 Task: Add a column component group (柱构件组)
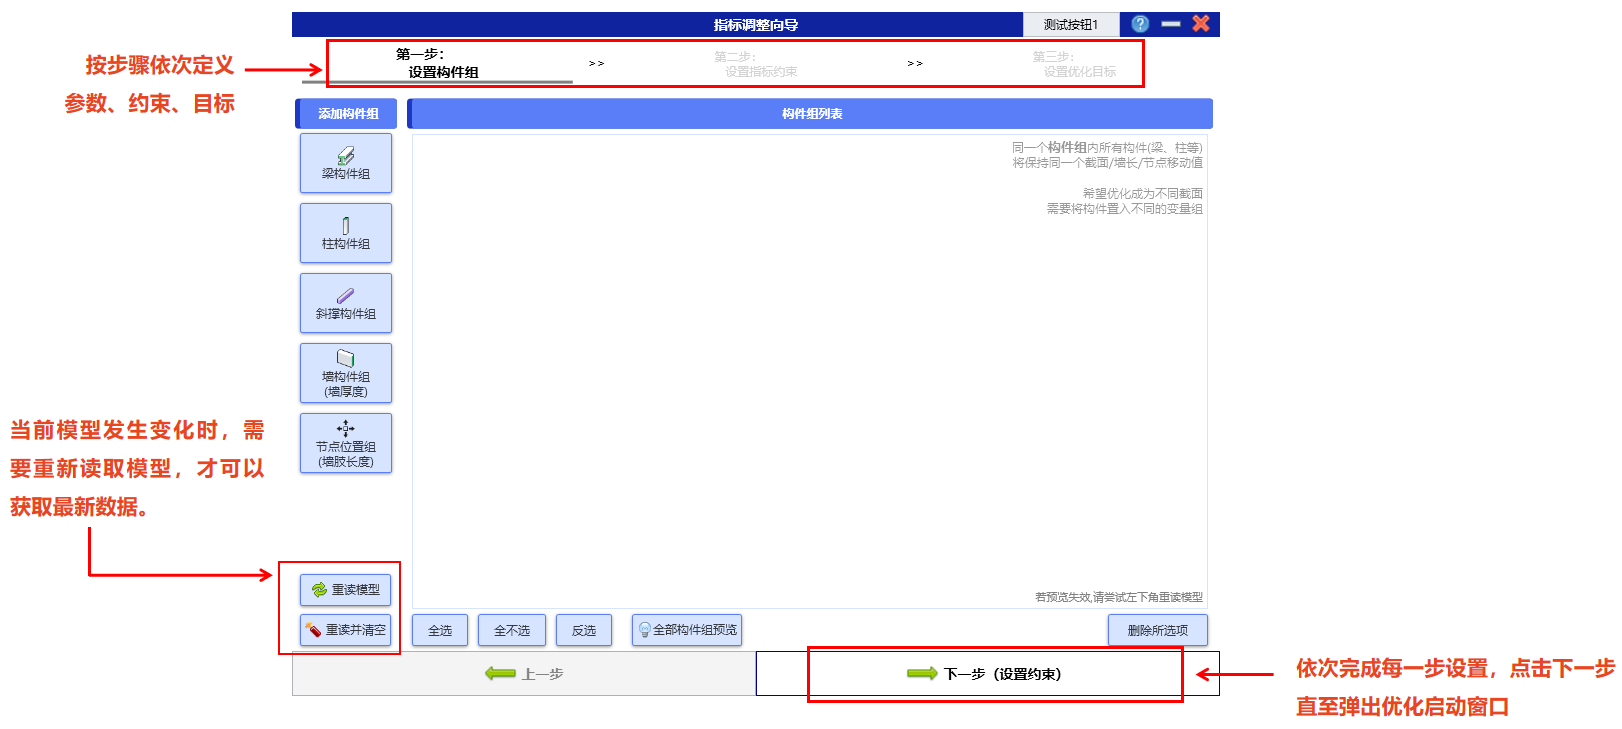pos(346,233)
